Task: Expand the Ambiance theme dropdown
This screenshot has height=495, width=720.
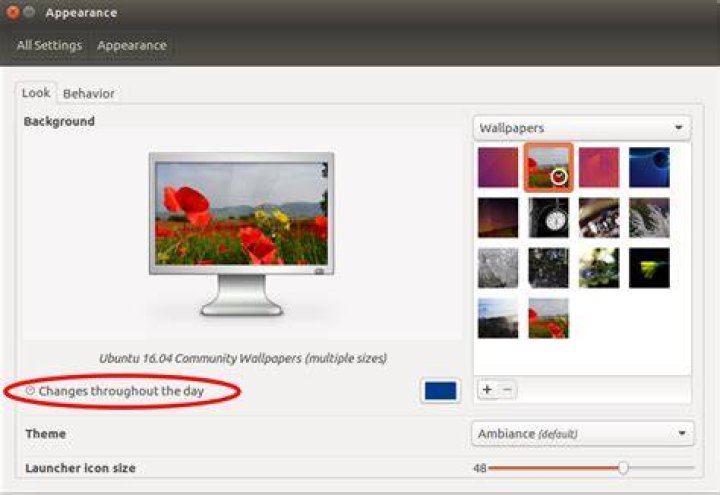Action: click(583, 433)
